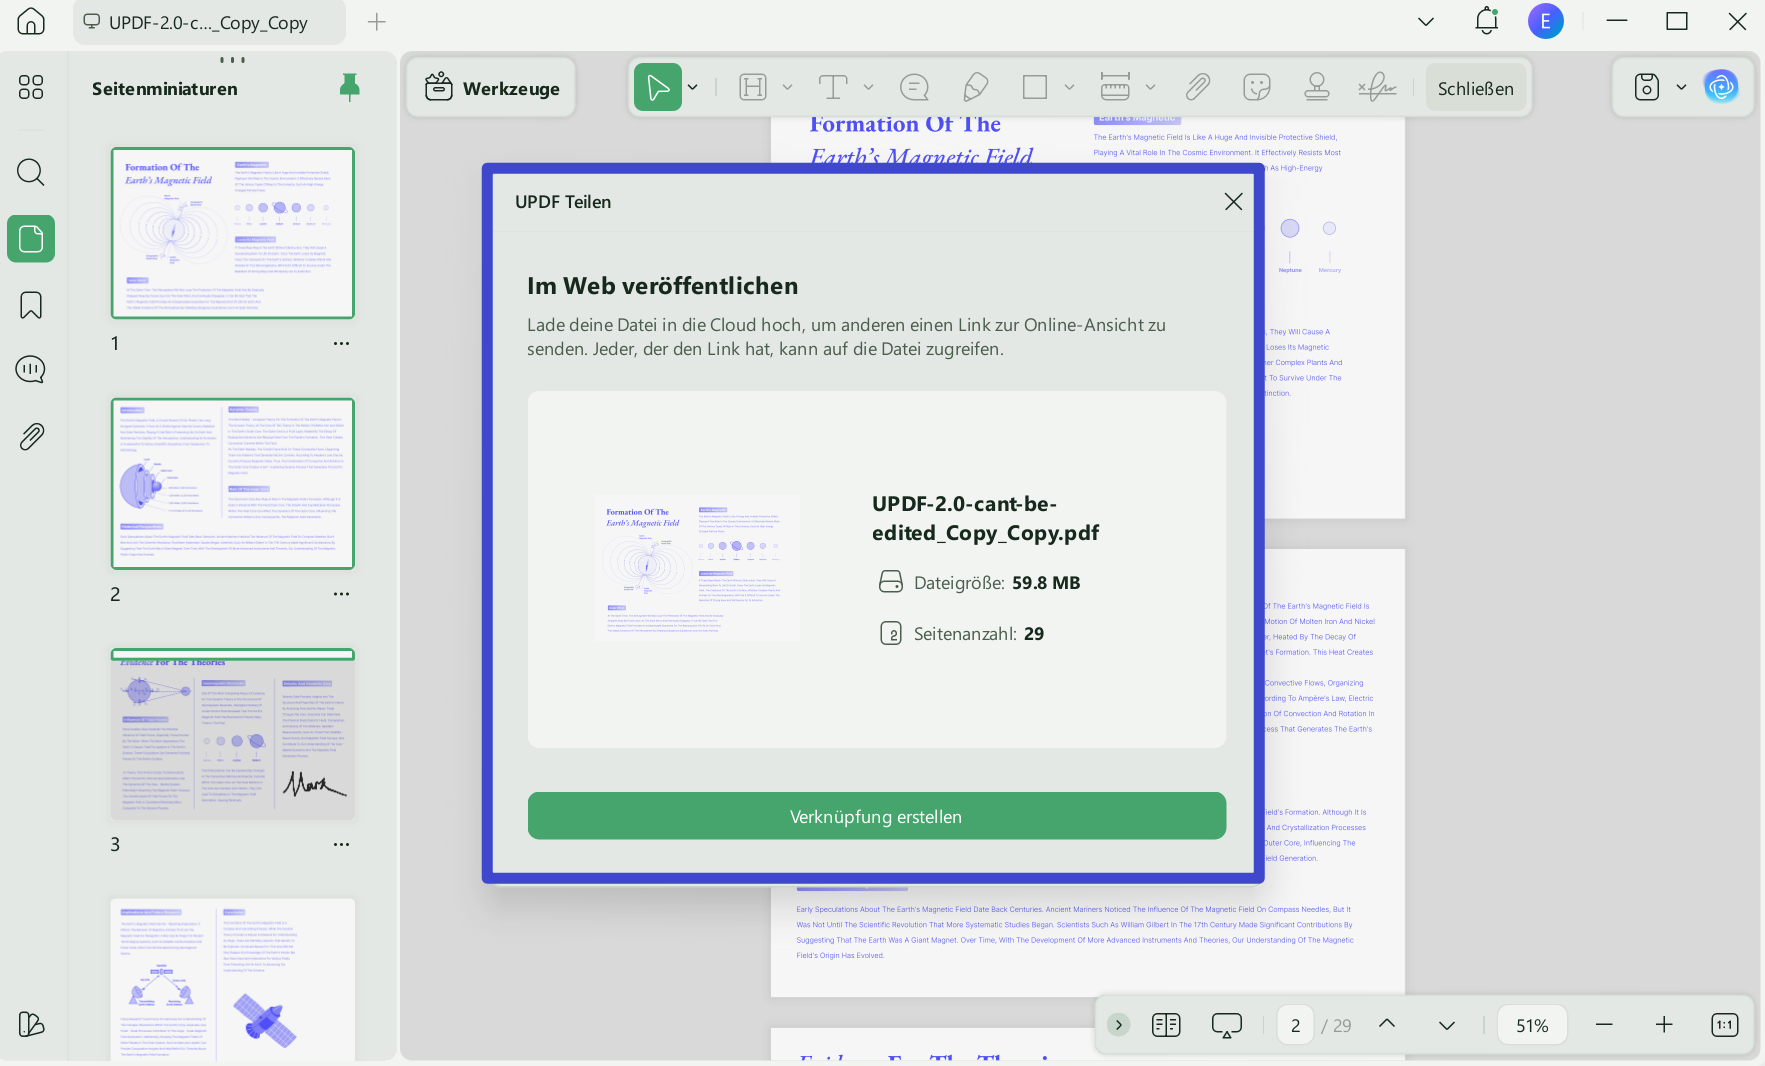Click the Schließen button in toolbar
This screenshot has height=1066, width=1765.
(x=1476, y=88)
